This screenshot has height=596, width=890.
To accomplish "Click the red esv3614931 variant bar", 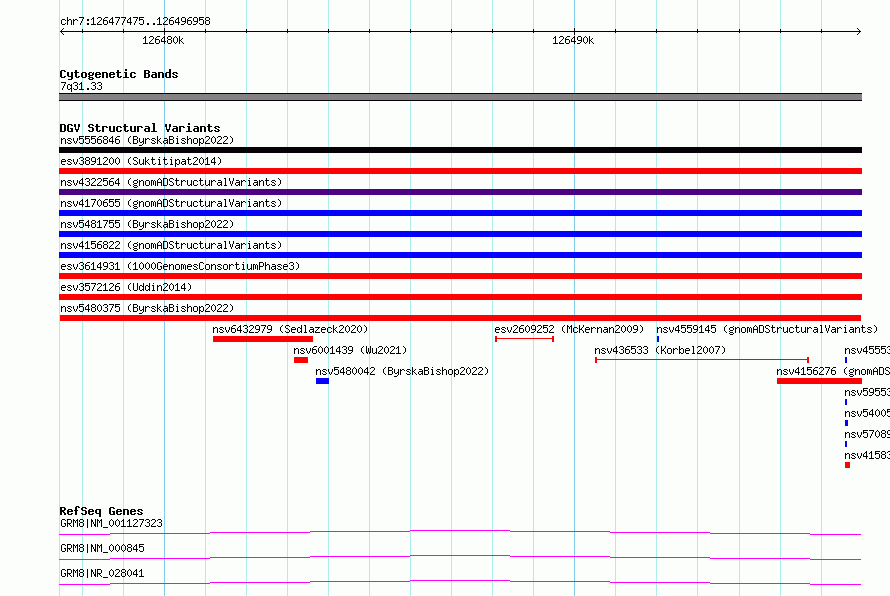I will [x=460, y=276].
